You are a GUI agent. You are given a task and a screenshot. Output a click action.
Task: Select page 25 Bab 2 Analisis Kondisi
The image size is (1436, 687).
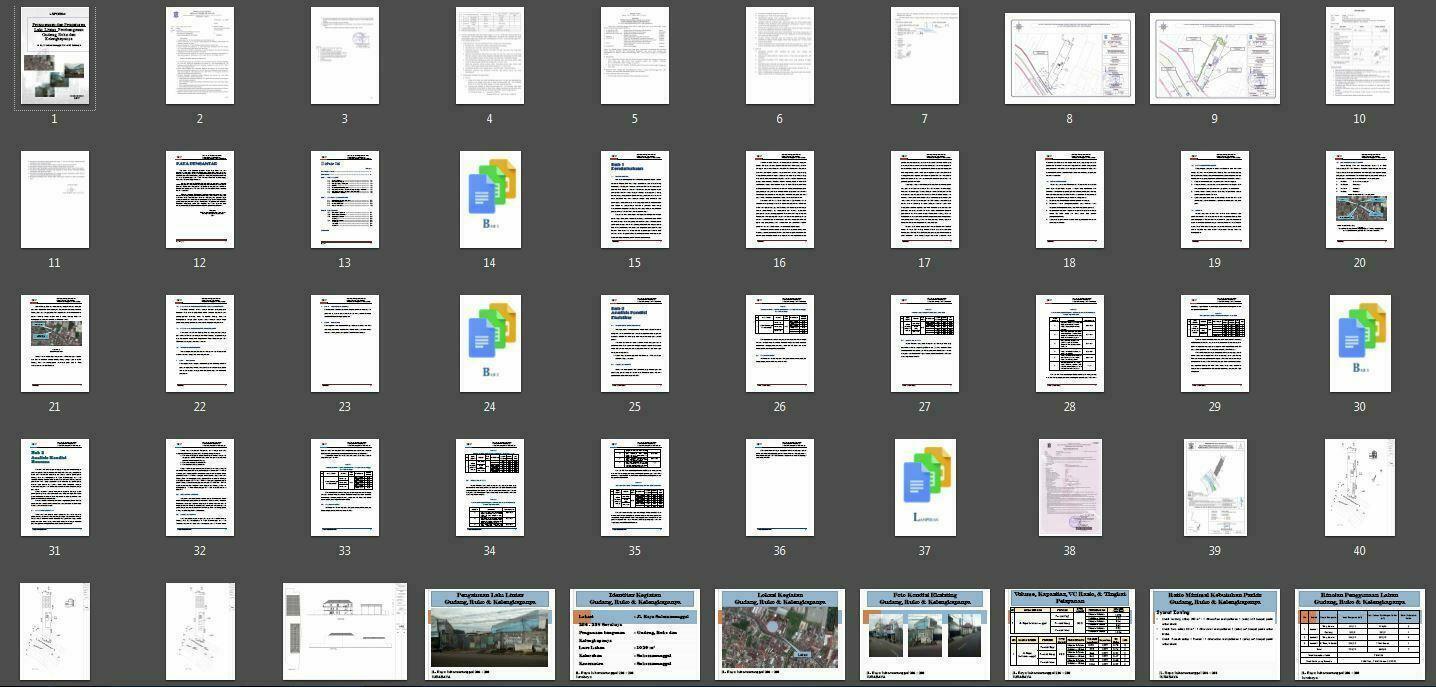point(635,343)
